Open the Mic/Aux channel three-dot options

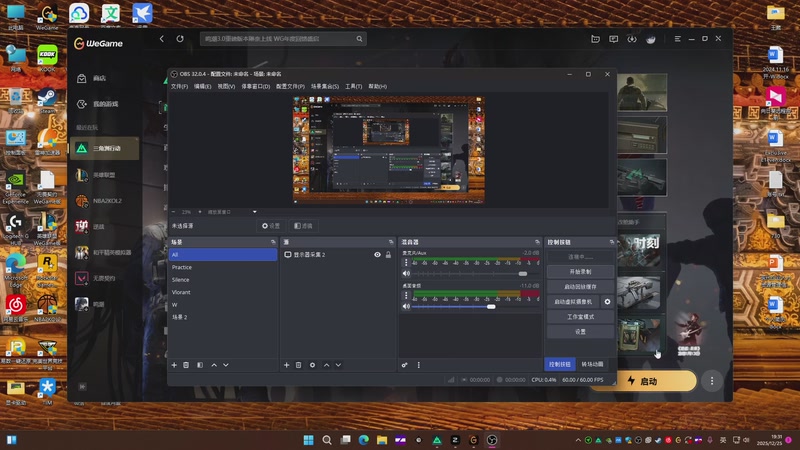coord(406,263)
